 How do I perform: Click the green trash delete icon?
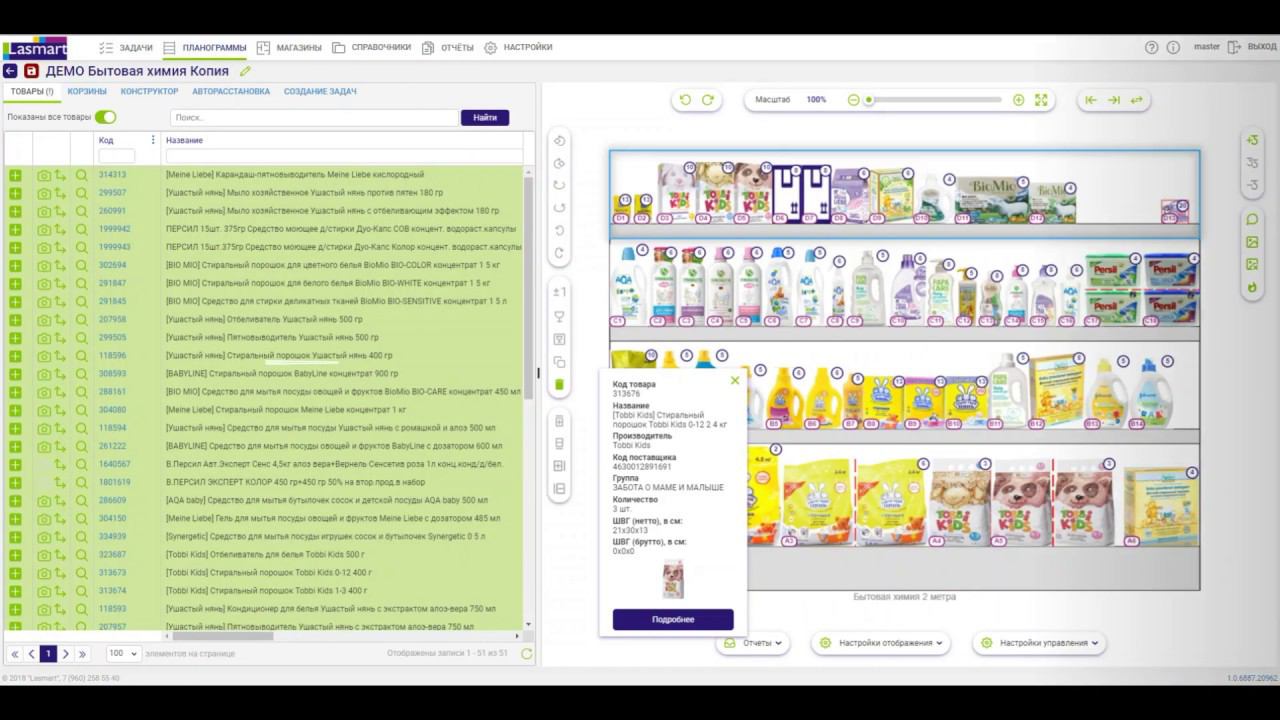click(560, 384)
